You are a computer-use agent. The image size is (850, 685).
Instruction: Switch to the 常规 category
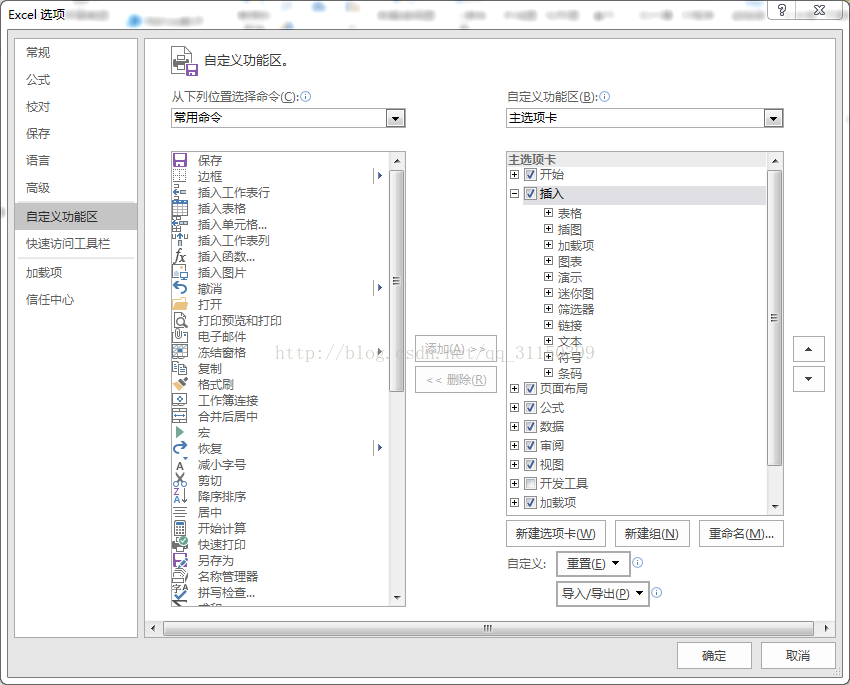[x=38, y=53]
